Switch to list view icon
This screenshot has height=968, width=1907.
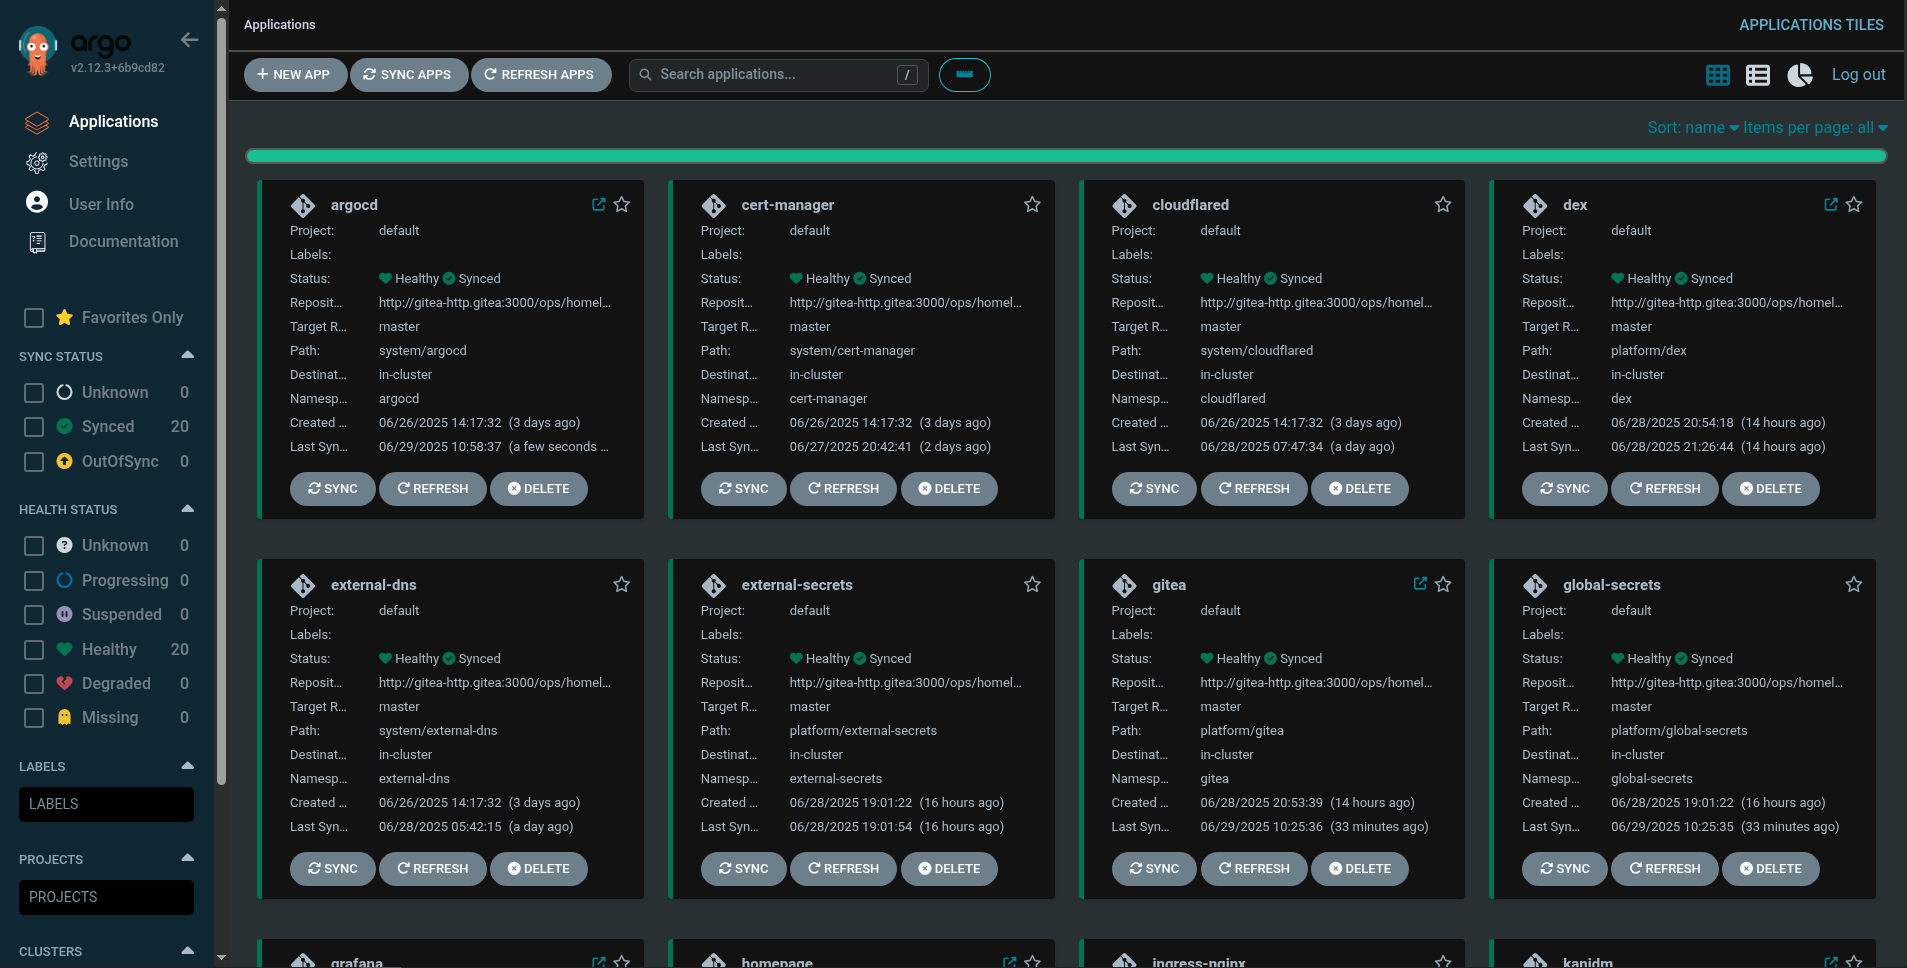click(x=1758, y=75)
